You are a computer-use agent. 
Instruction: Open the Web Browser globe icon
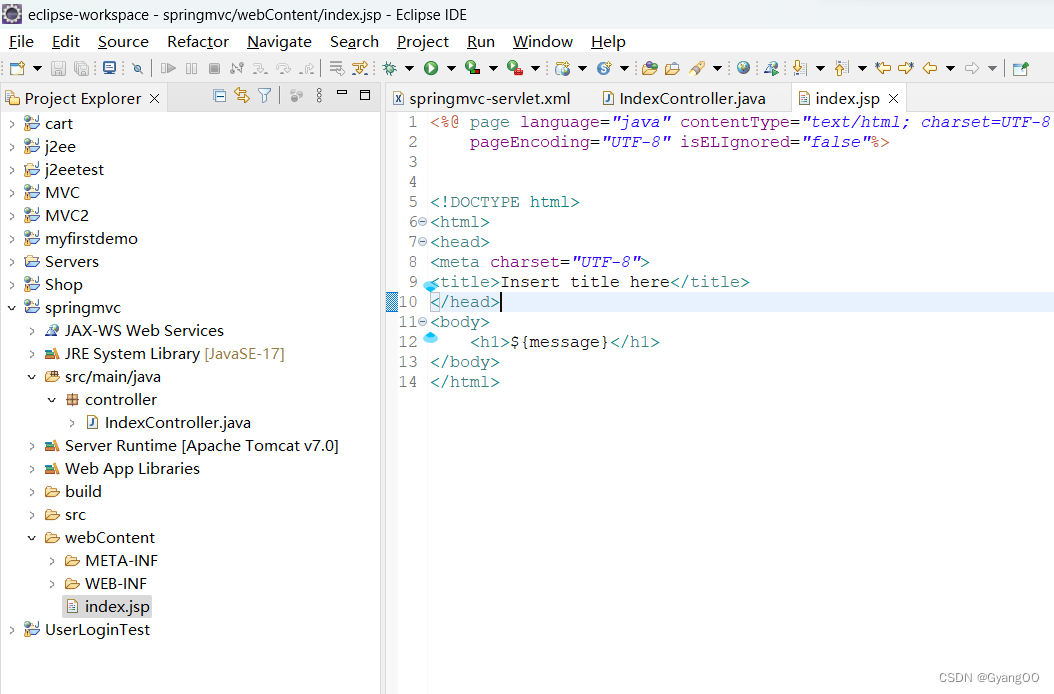(x=743, y=68)
